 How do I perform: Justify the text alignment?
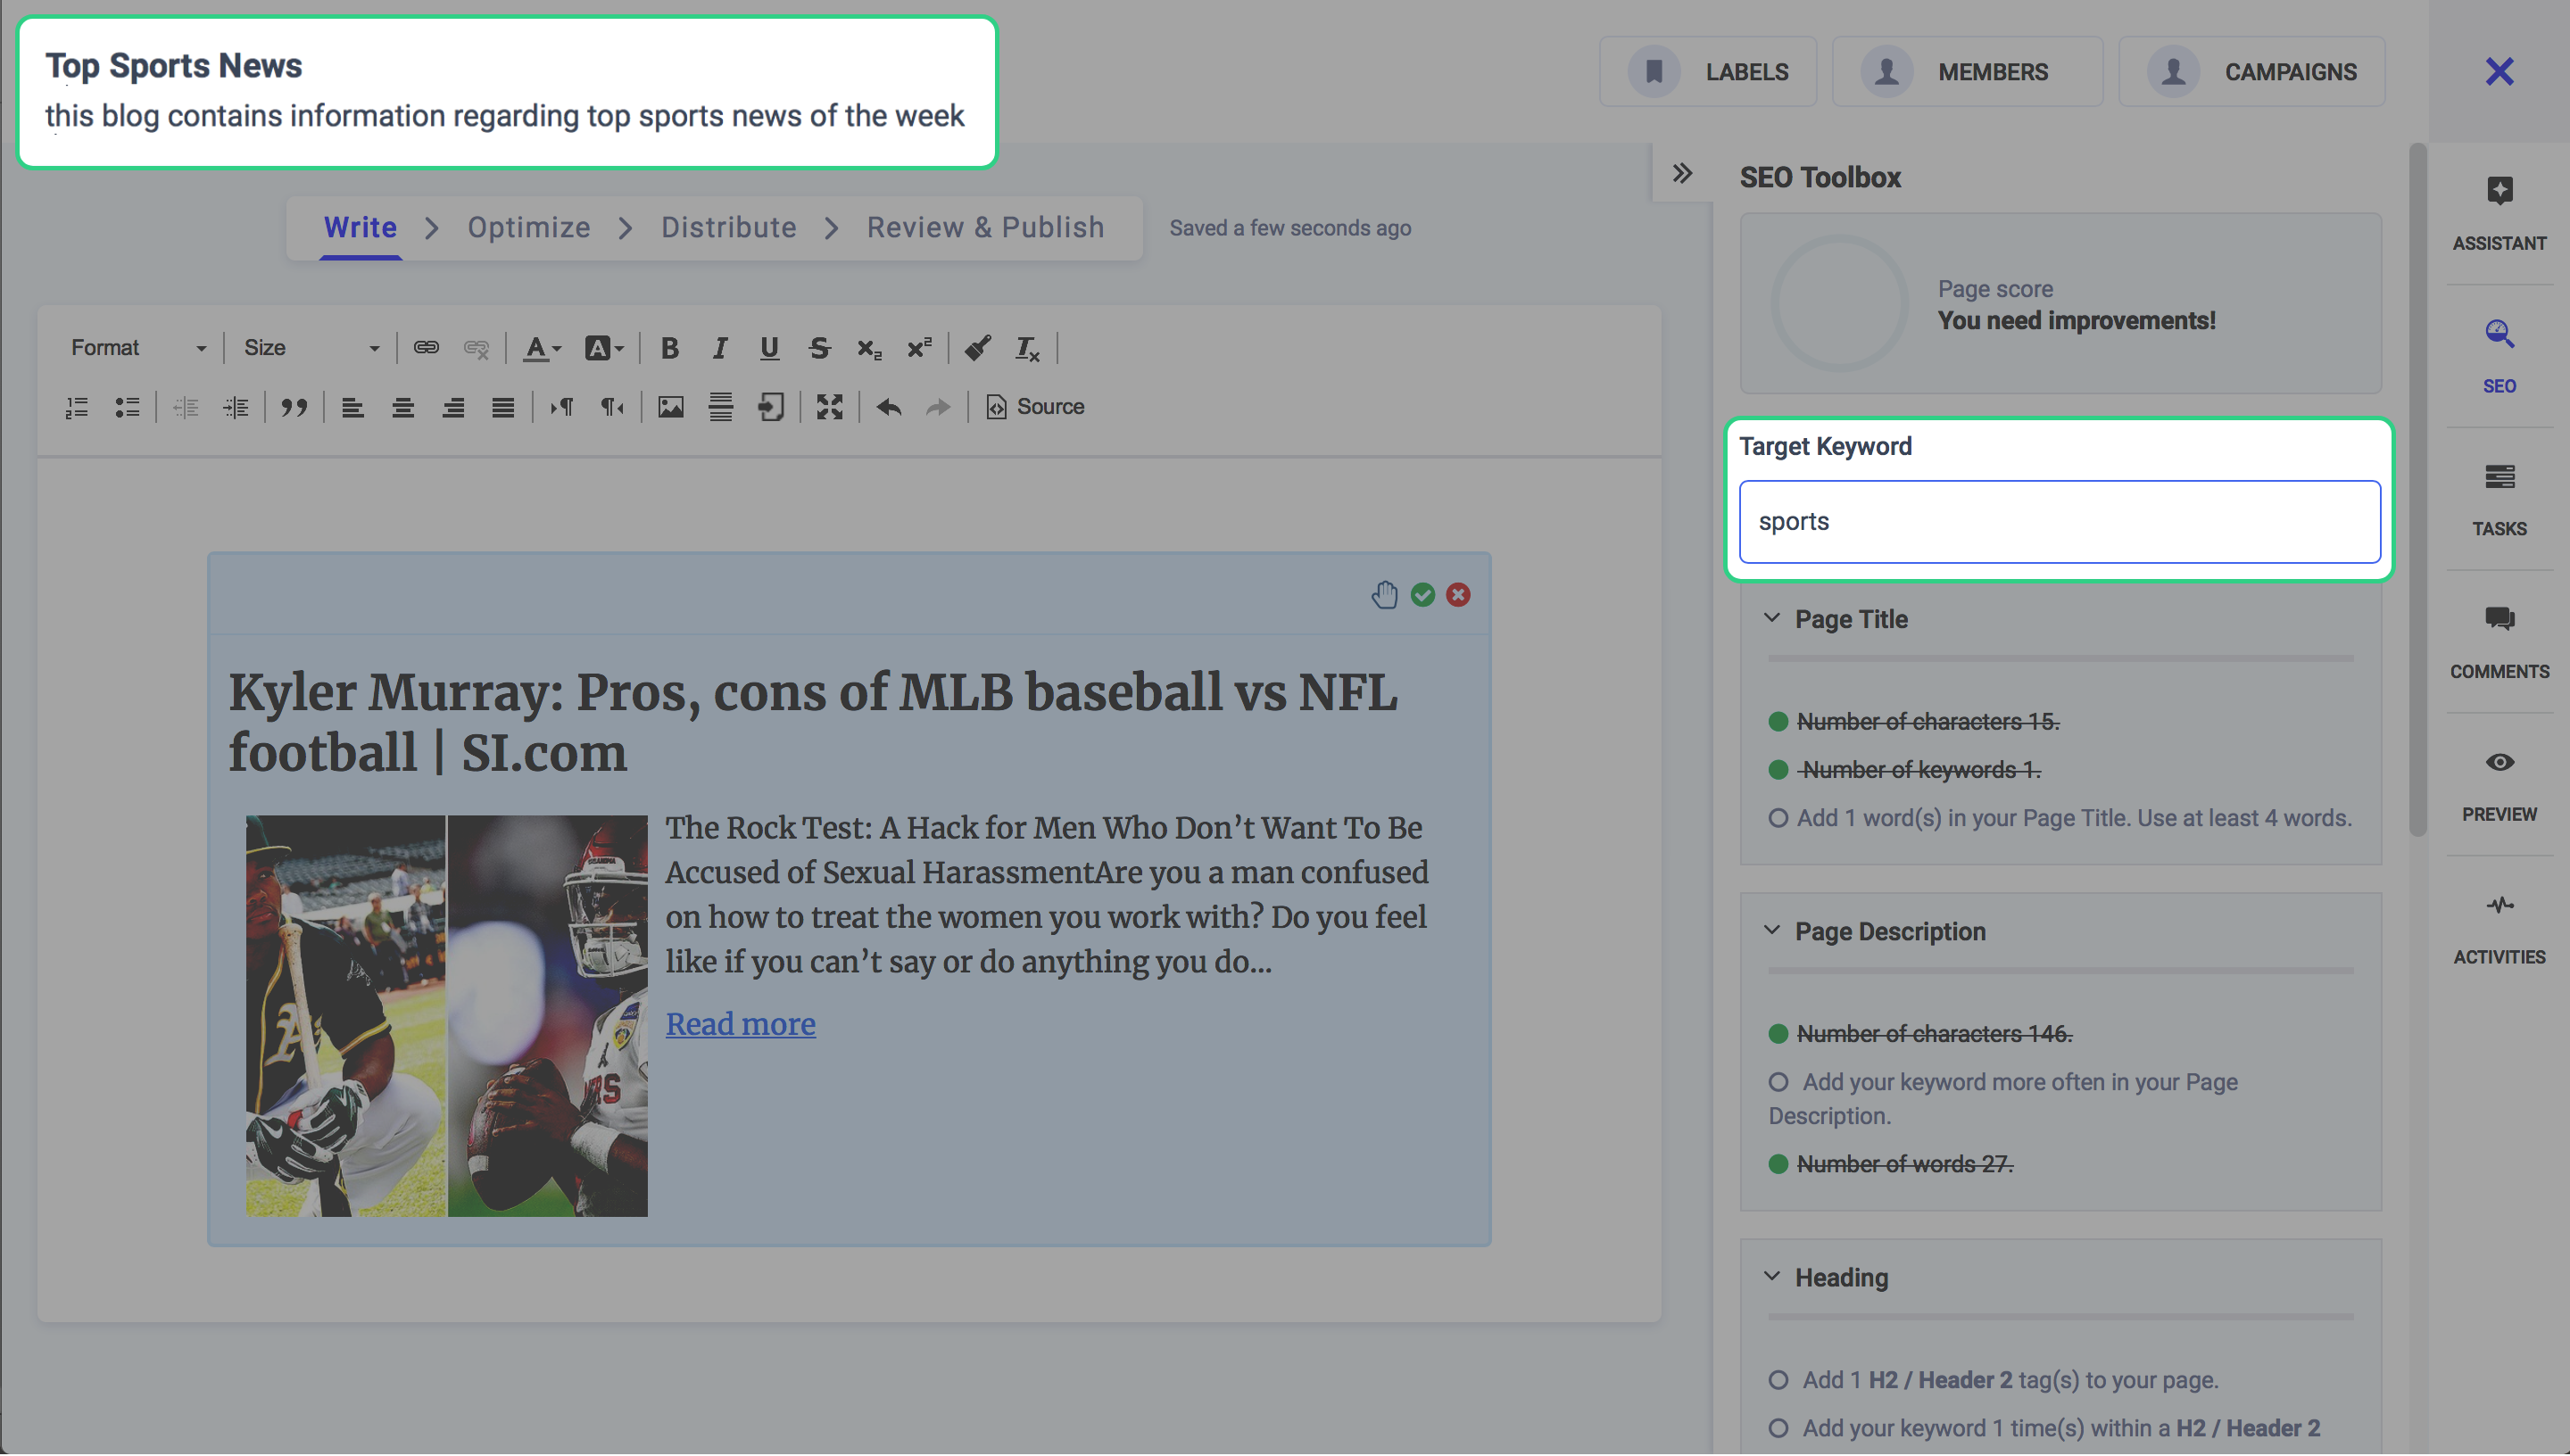503,407
